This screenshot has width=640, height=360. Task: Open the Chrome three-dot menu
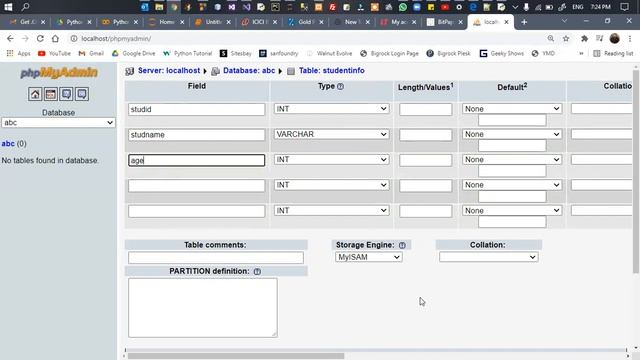630,38
